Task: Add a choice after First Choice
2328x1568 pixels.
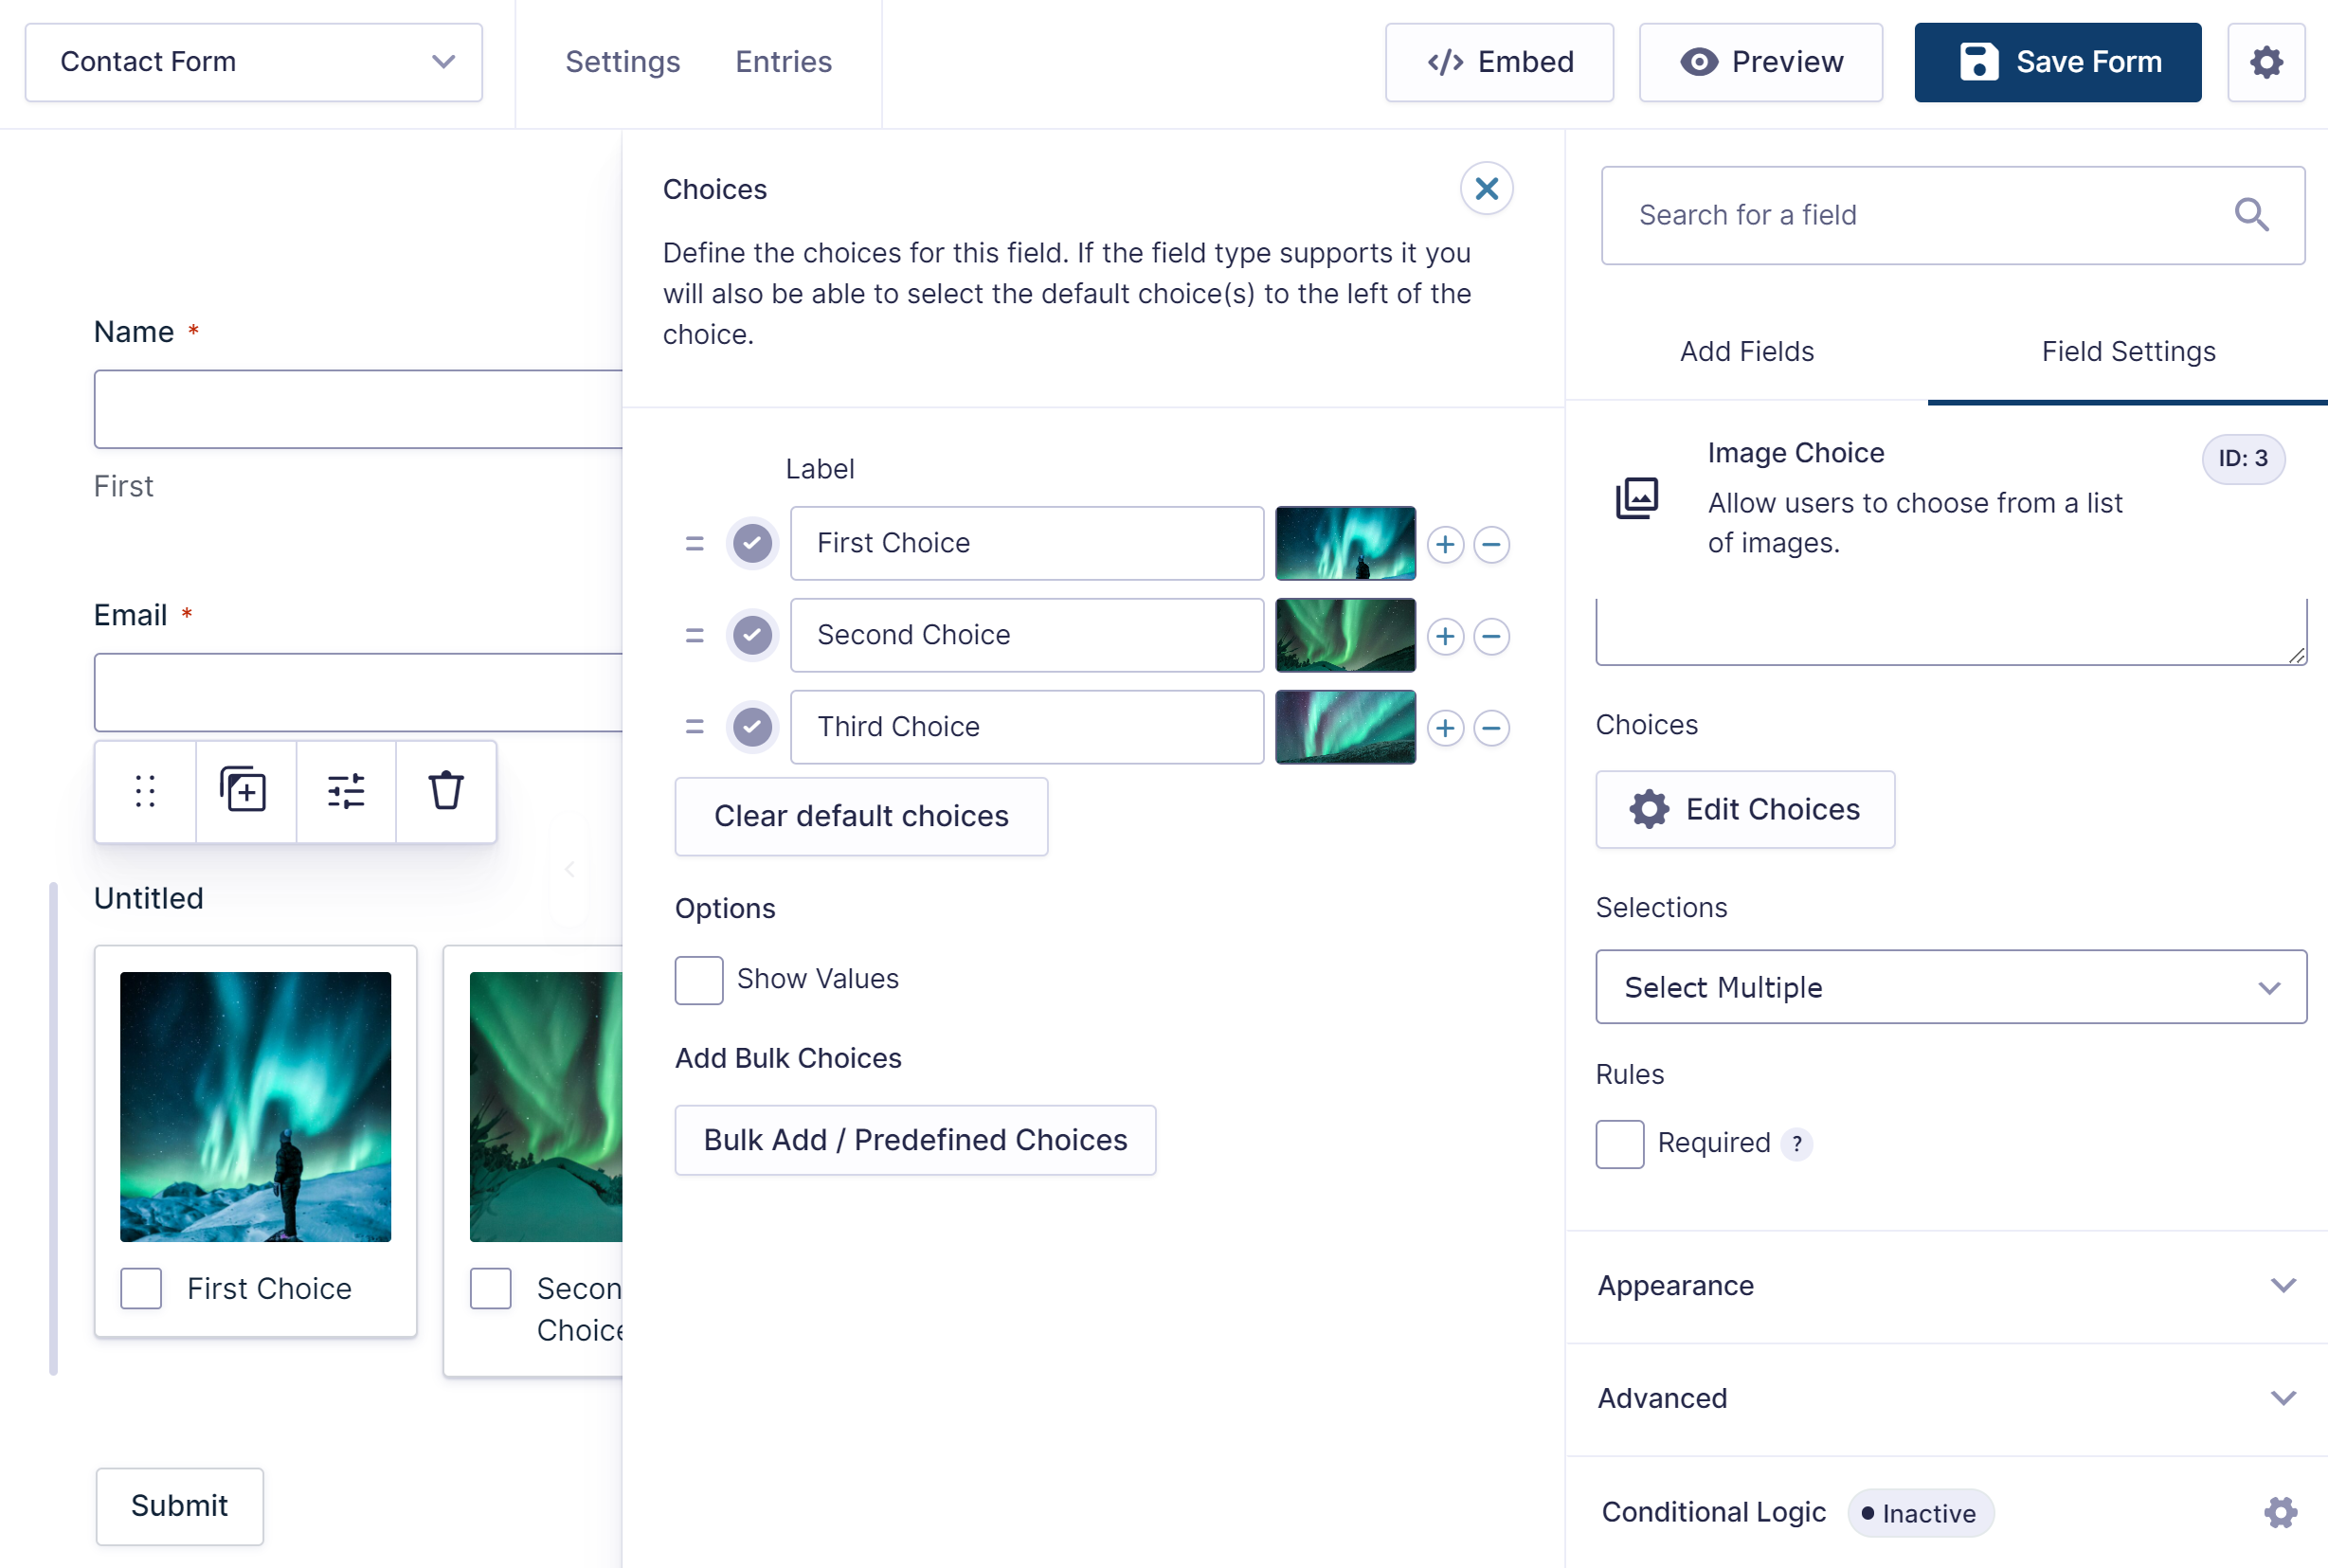Action: pos(1445,544)
